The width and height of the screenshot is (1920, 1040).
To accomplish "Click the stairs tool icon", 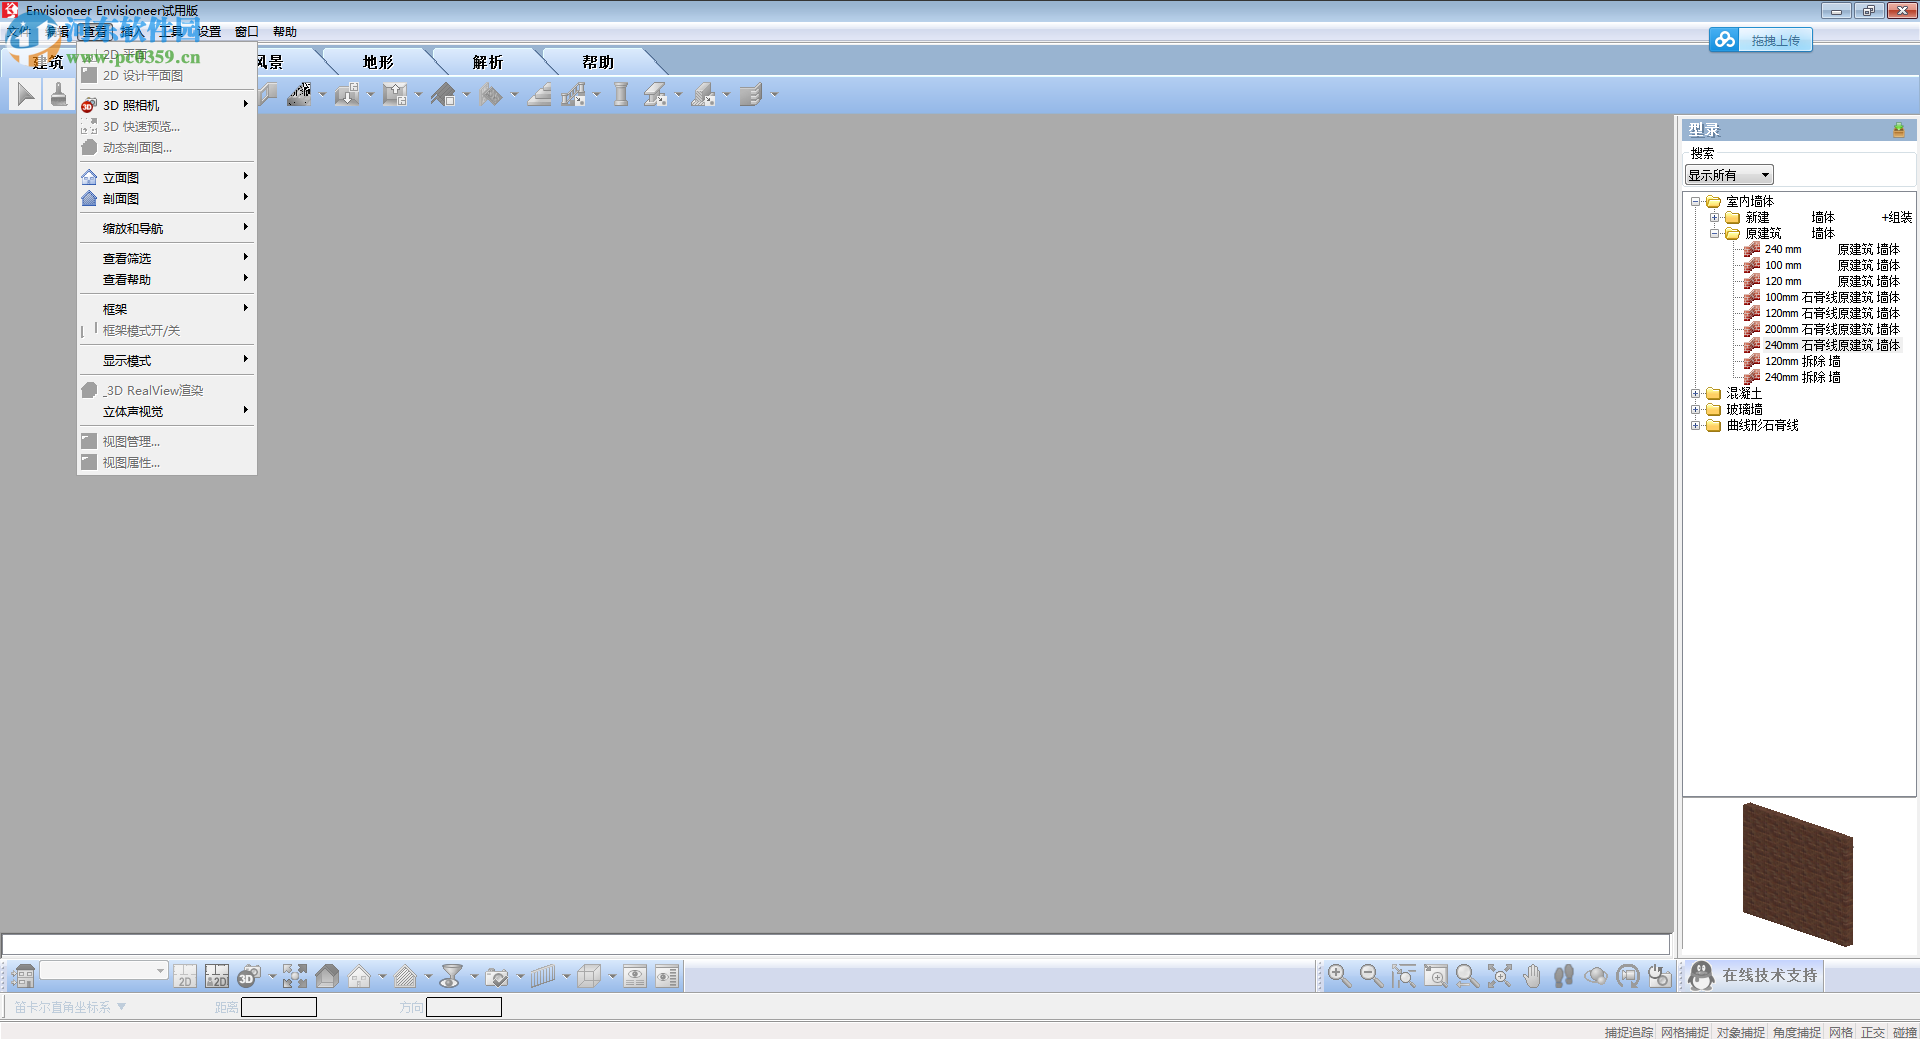I will click(x=540, y=95).
